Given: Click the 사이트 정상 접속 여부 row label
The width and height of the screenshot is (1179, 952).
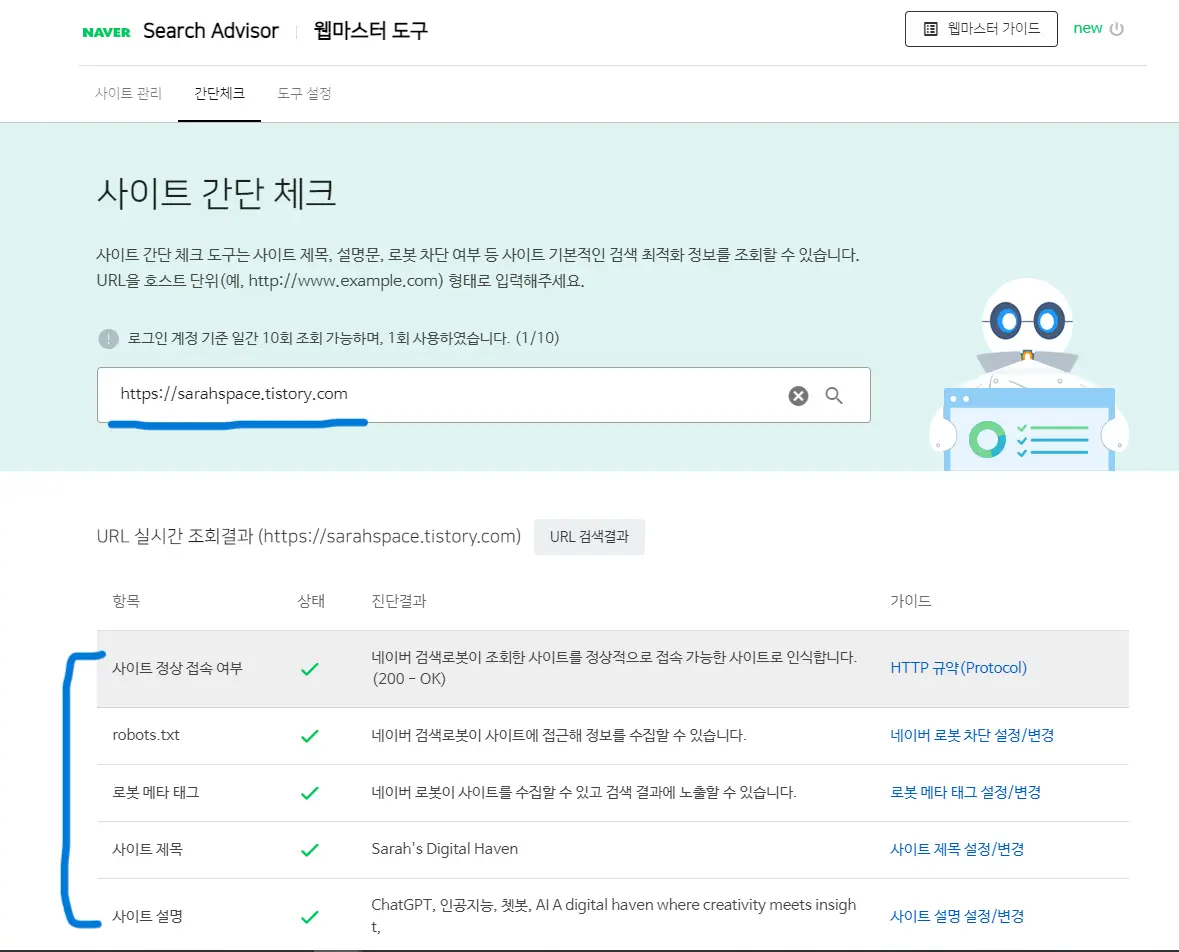Looking at the screenshot, I should pos(177,668).
